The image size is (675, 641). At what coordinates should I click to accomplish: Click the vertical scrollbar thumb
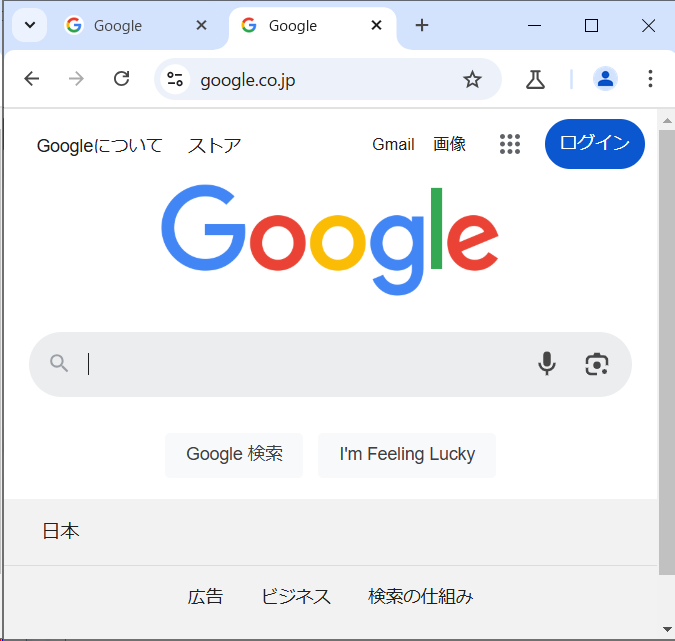pos(667,352)
